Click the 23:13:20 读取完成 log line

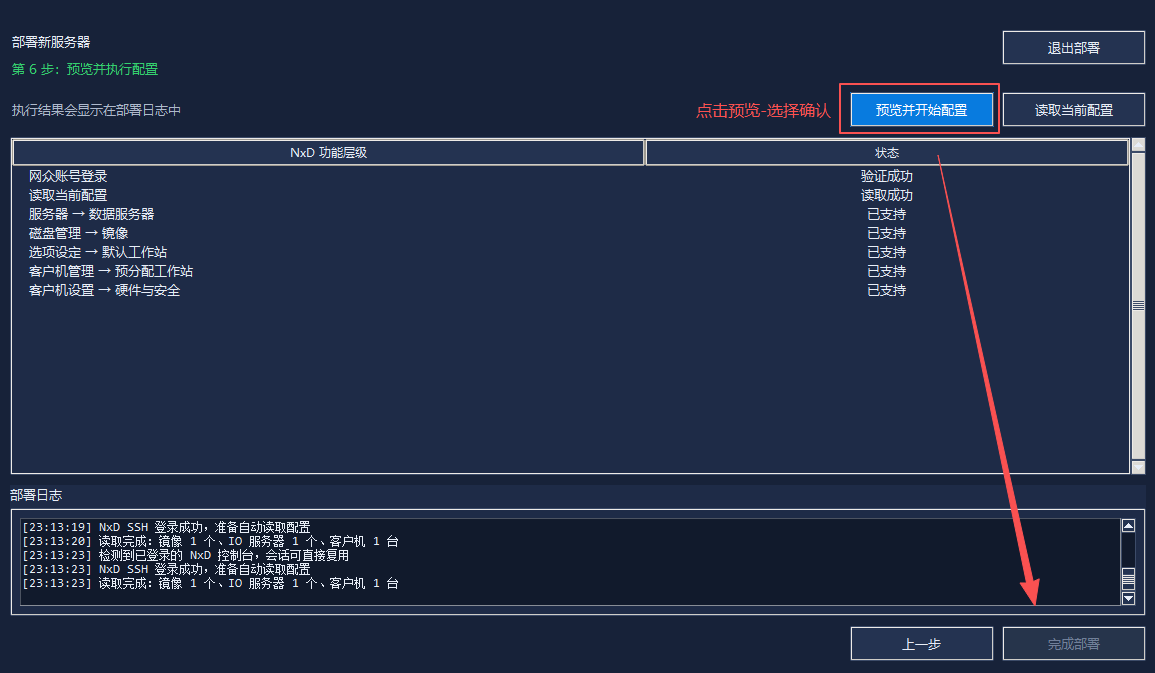pyautogui.click(x=210, y=541)
